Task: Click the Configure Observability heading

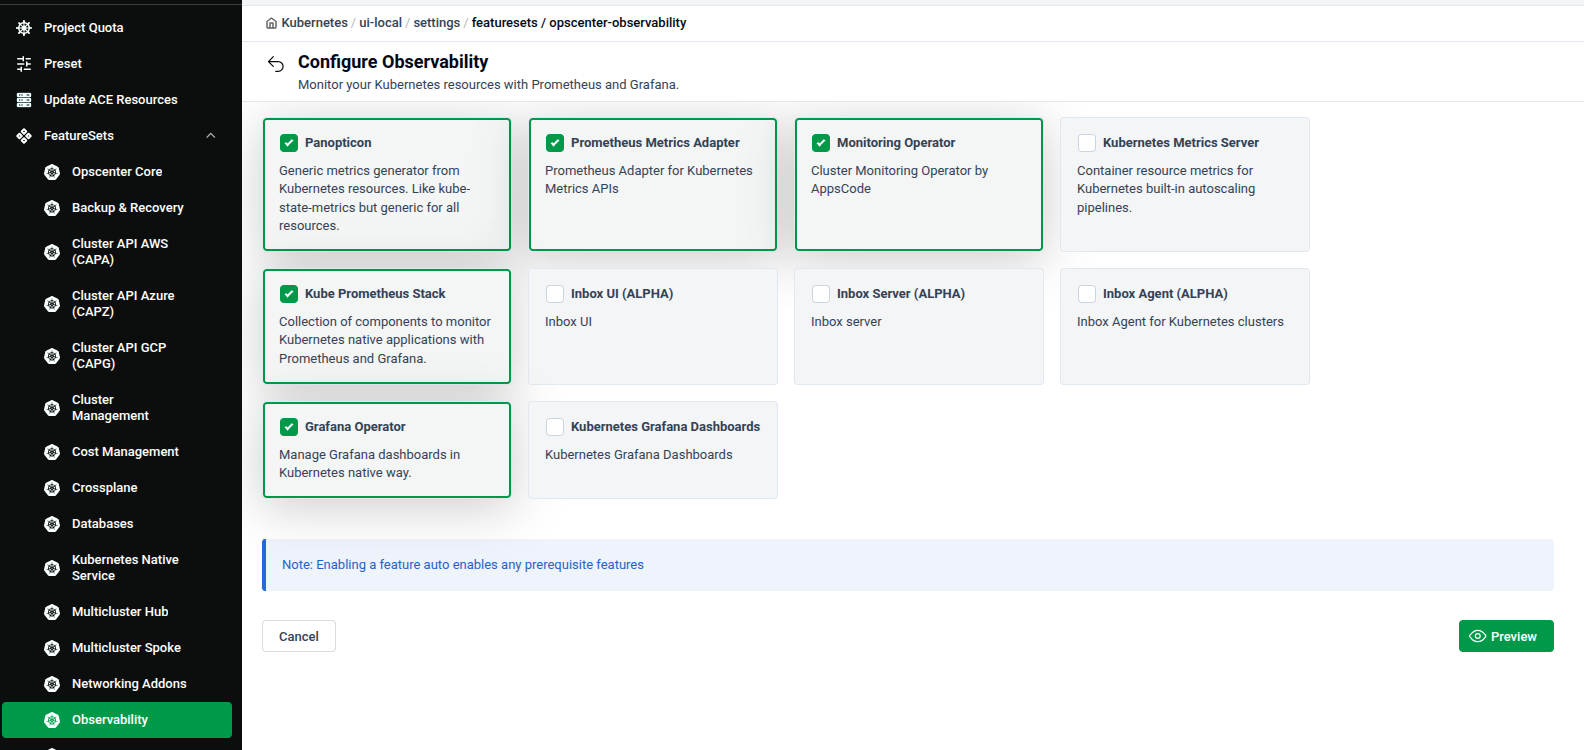Action: 393,62
